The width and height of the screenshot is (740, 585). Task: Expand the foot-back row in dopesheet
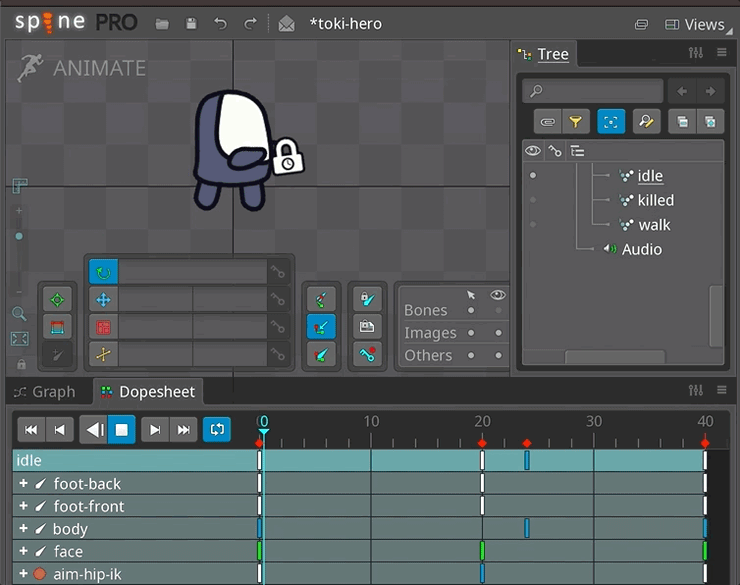(23, 484)
